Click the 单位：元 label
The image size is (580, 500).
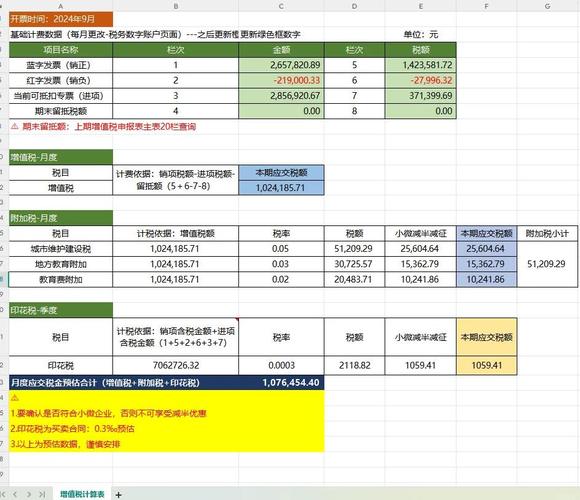coord(421,35)
